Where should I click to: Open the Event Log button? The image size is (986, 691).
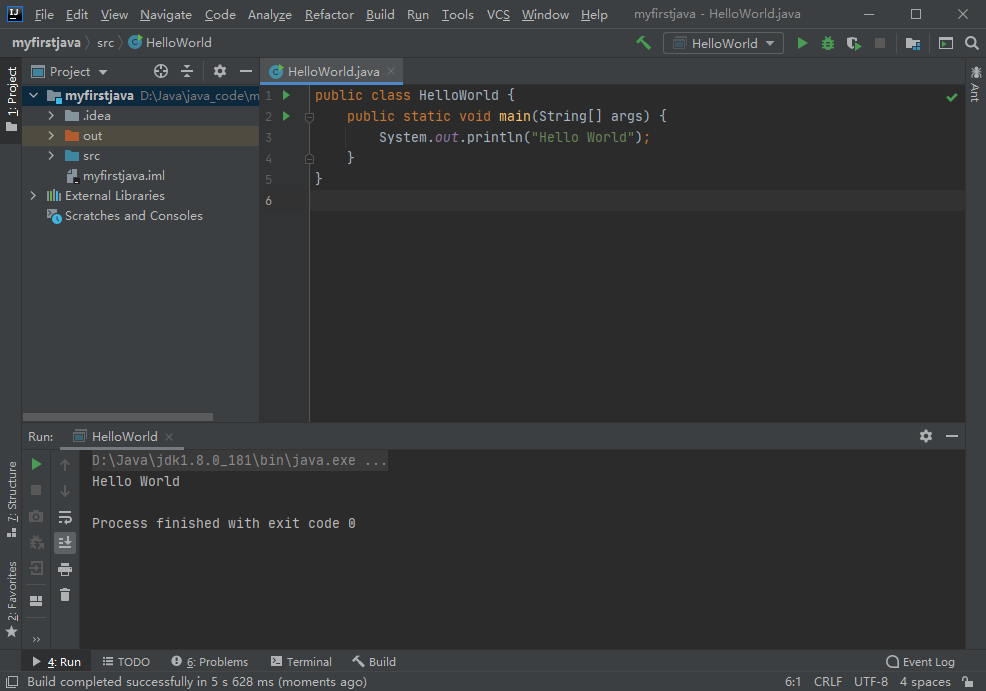920,661
